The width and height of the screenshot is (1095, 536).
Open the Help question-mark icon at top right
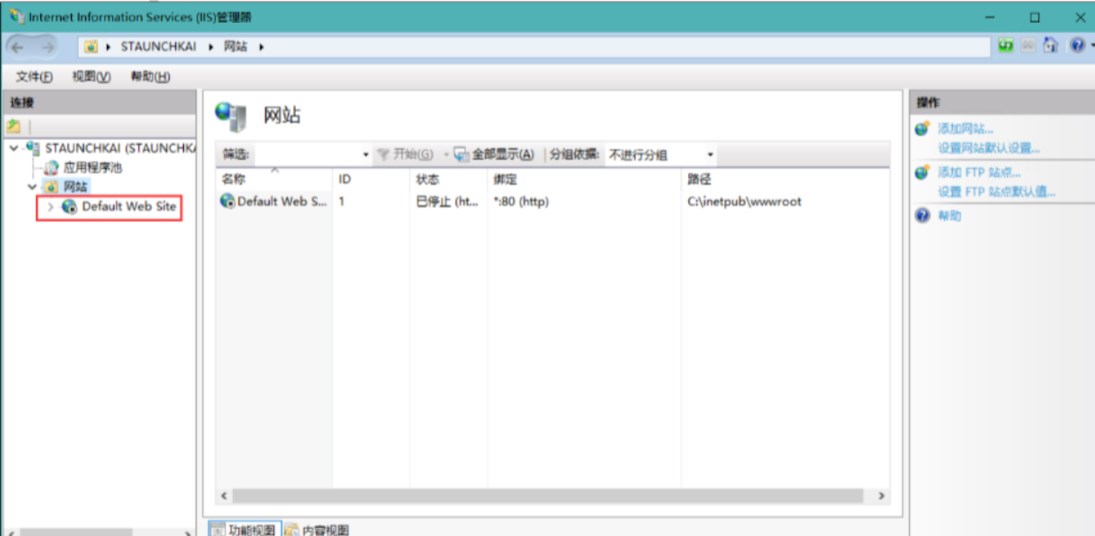(x=1076, y=46)
